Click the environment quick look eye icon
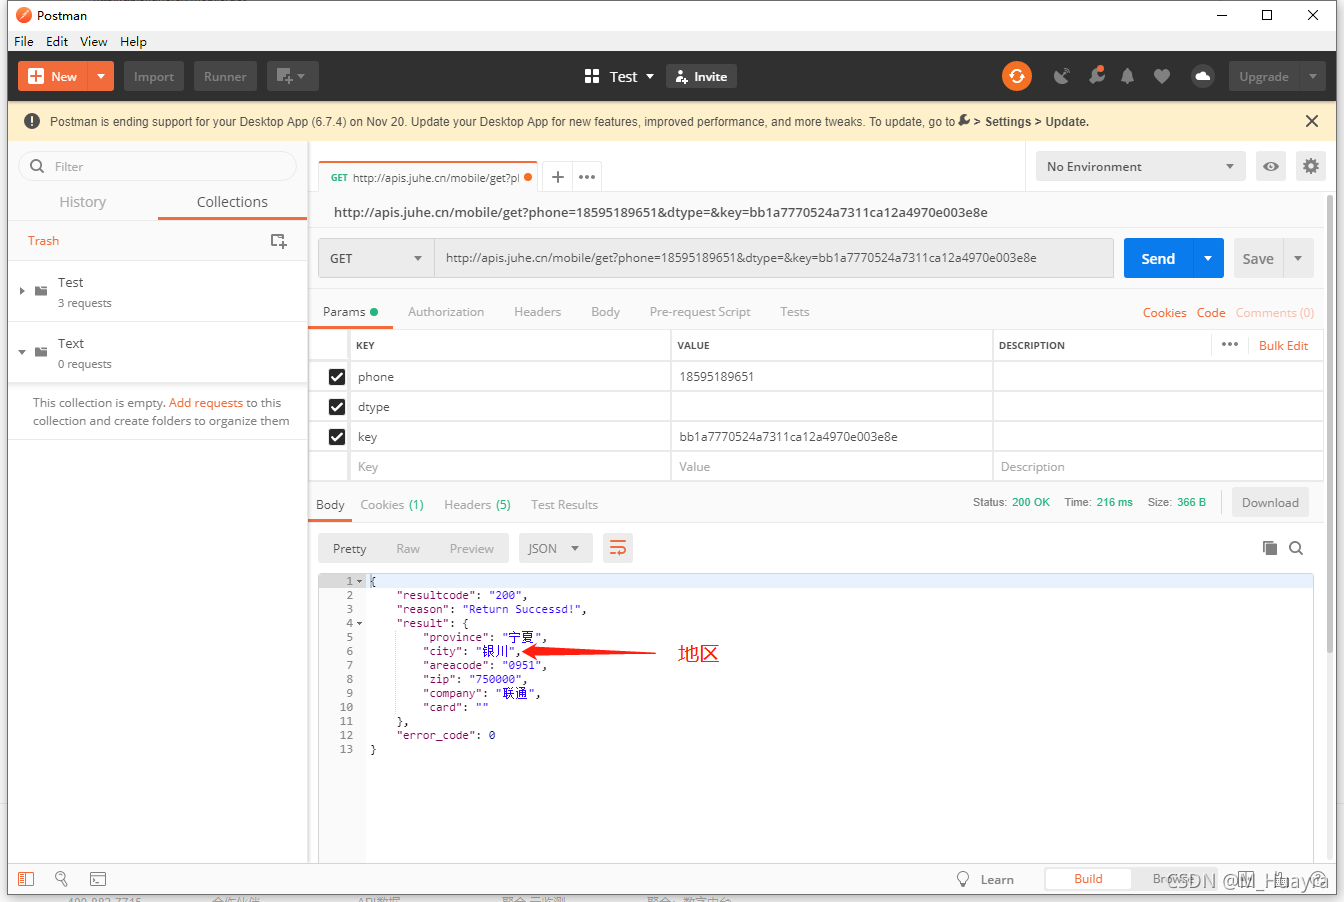Viewport: 1344px width, 902px height. [x=1270, y=167]
